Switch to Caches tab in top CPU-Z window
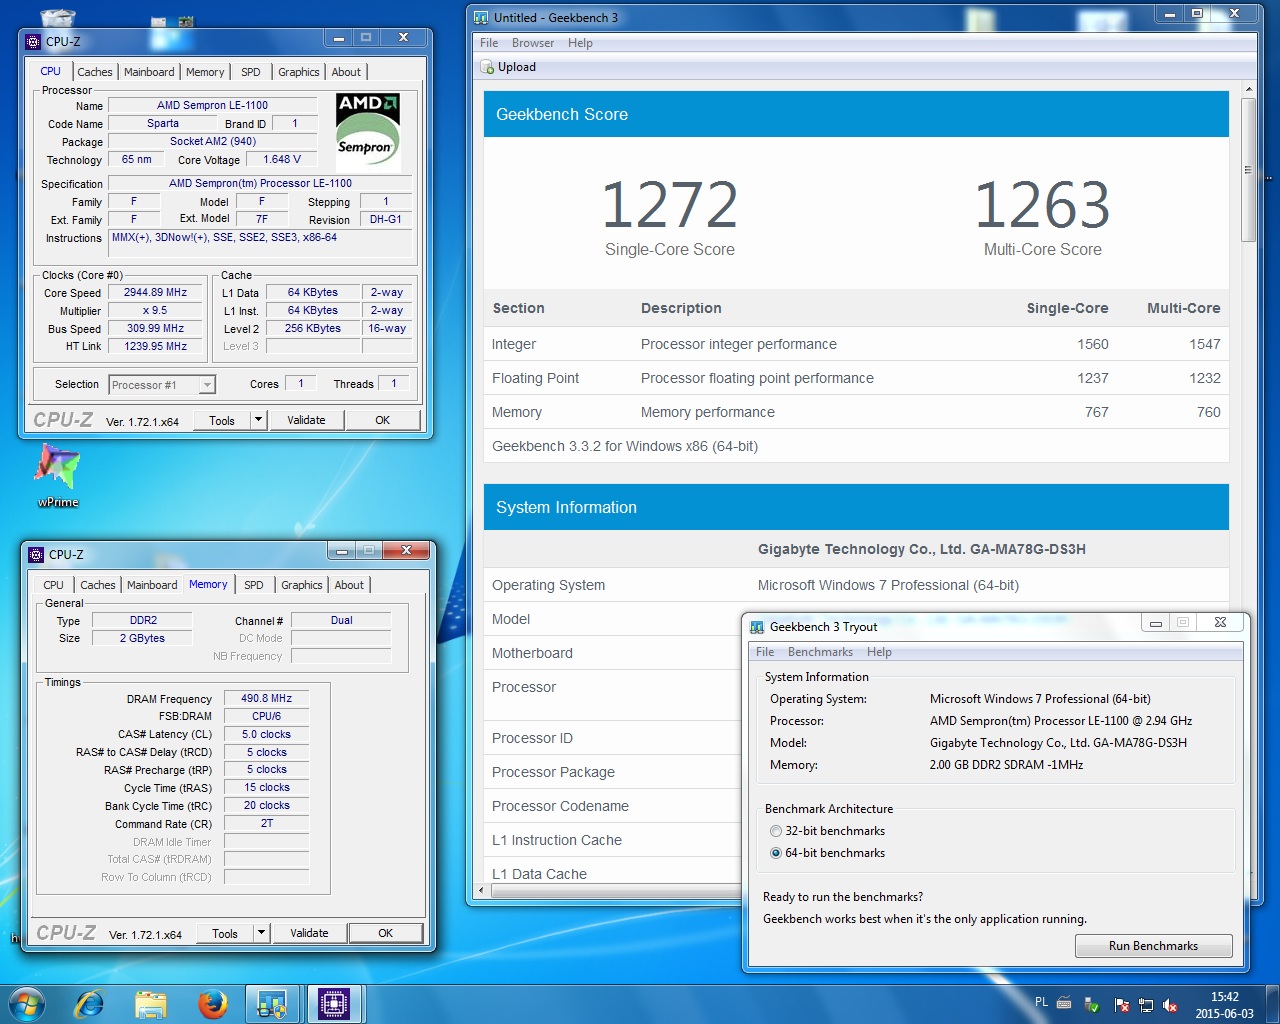The image size is (1280, 1024). (95, 72)
